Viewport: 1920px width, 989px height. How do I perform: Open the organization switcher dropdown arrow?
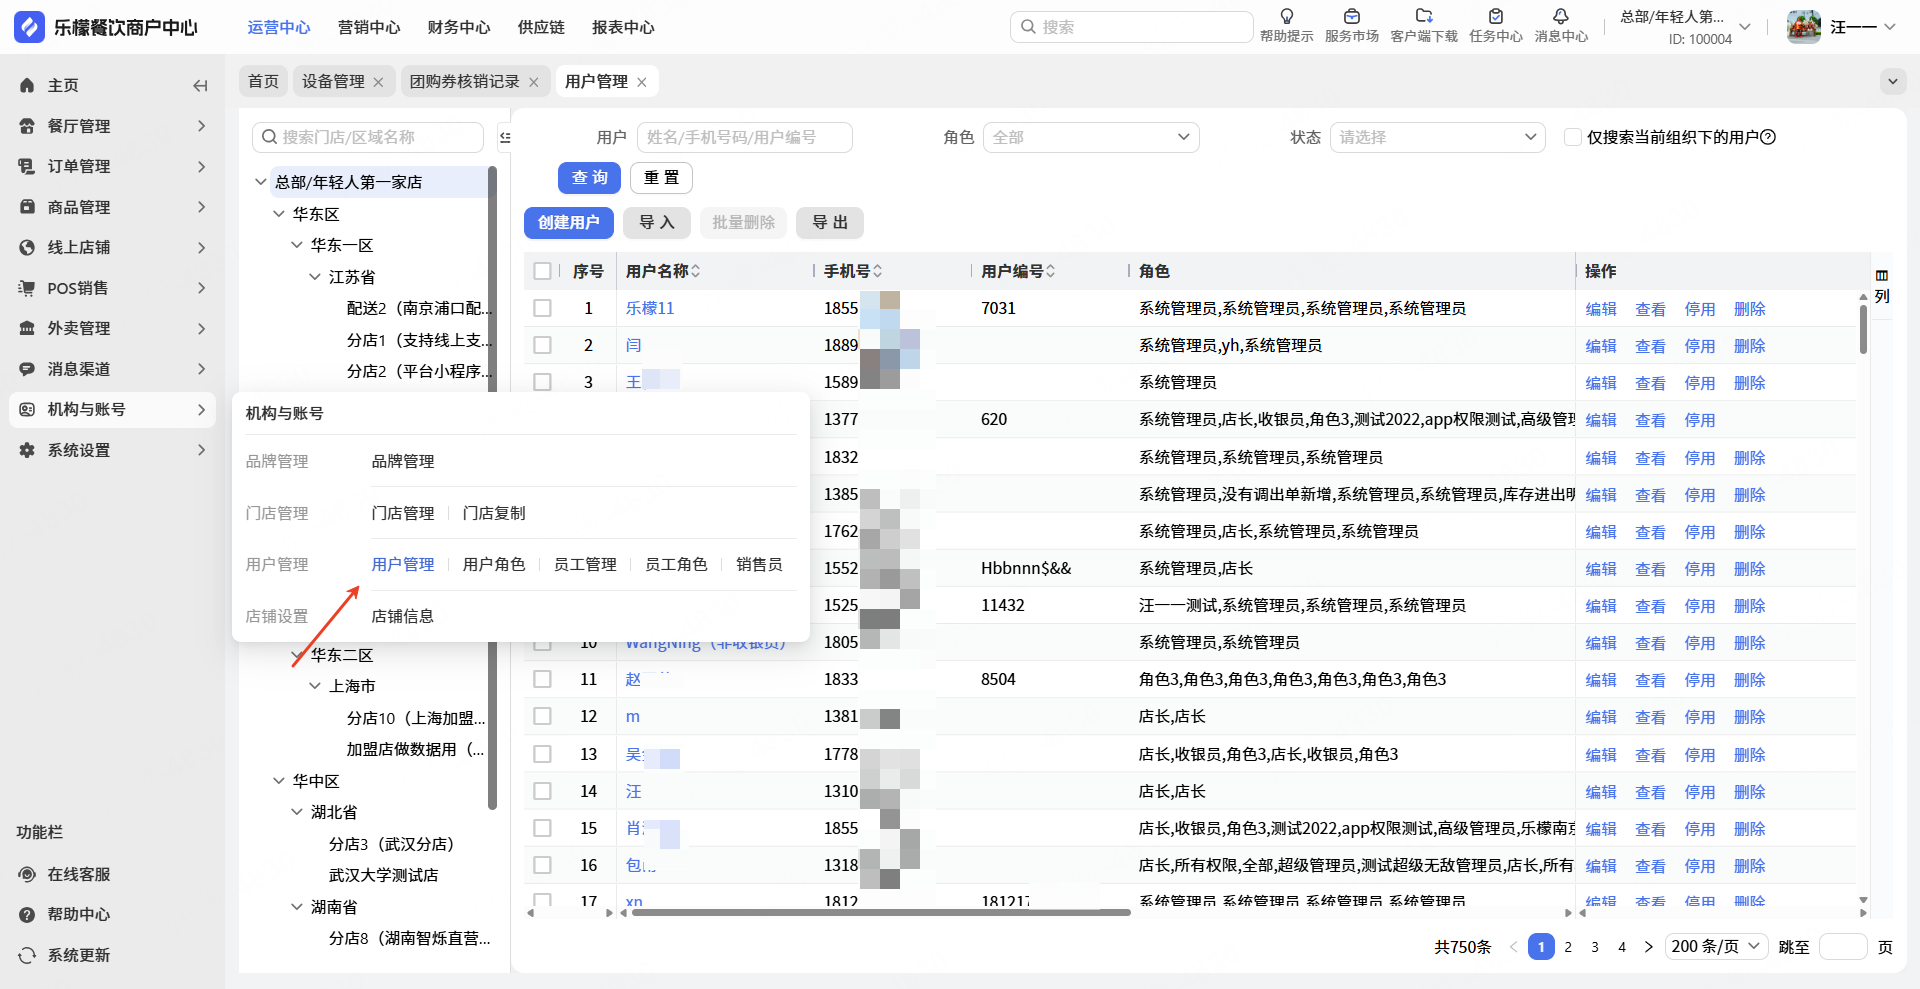(1745, 27)
